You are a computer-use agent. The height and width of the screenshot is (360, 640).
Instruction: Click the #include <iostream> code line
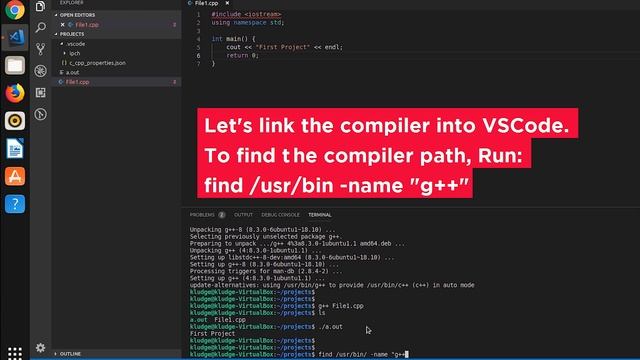pos(246,14)
